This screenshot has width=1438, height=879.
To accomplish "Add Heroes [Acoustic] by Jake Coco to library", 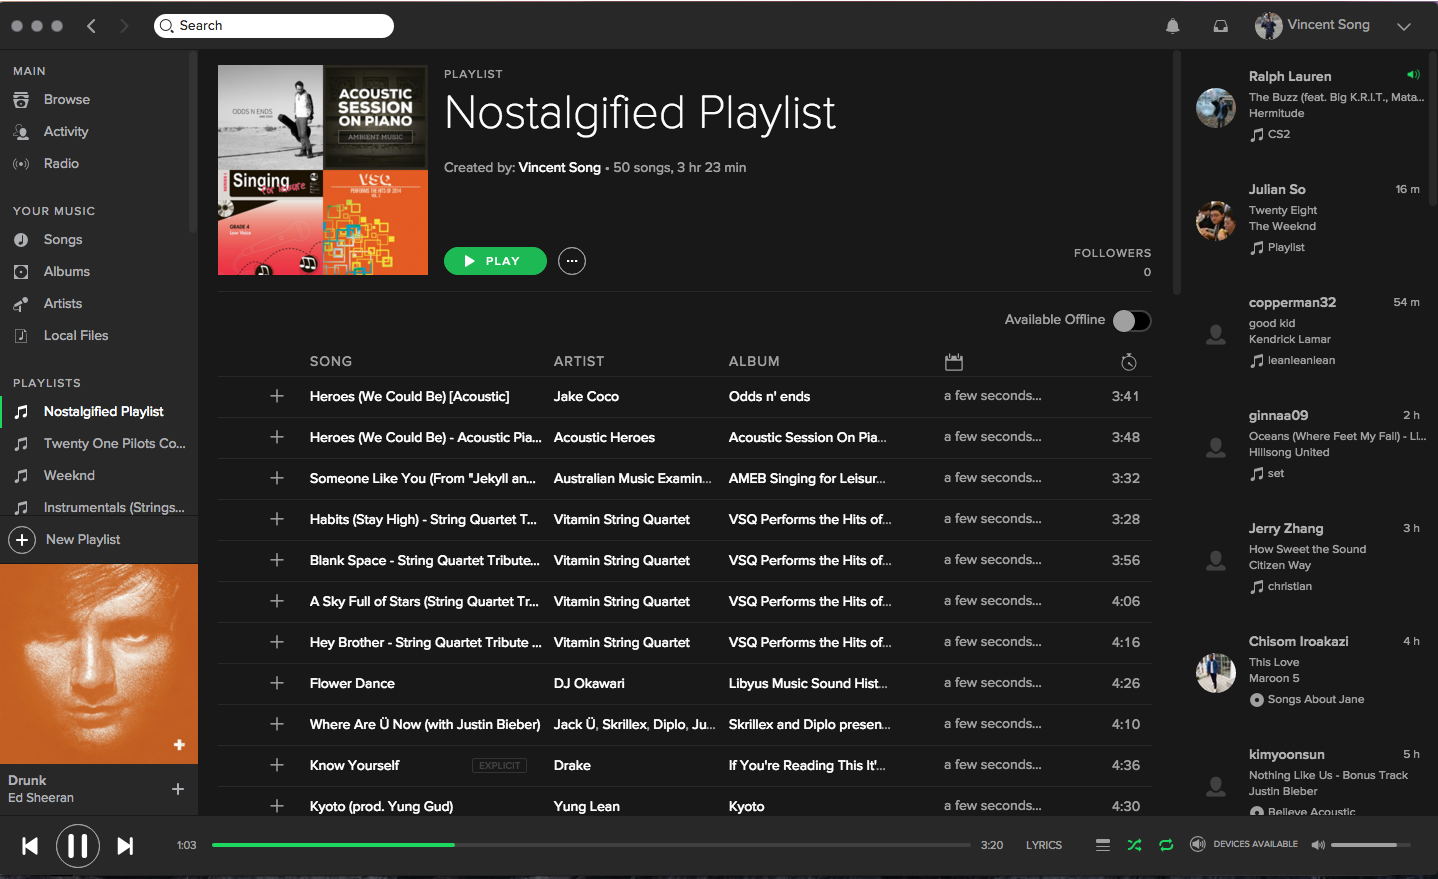I will [277, 396].
